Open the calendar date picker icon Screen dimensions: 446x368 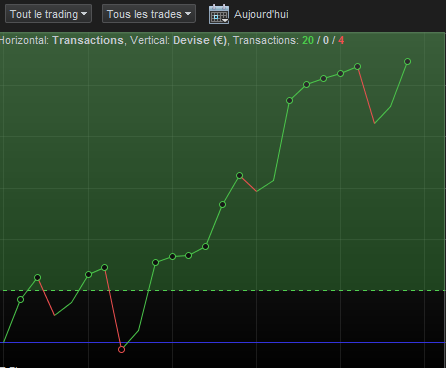click(219, 14)
